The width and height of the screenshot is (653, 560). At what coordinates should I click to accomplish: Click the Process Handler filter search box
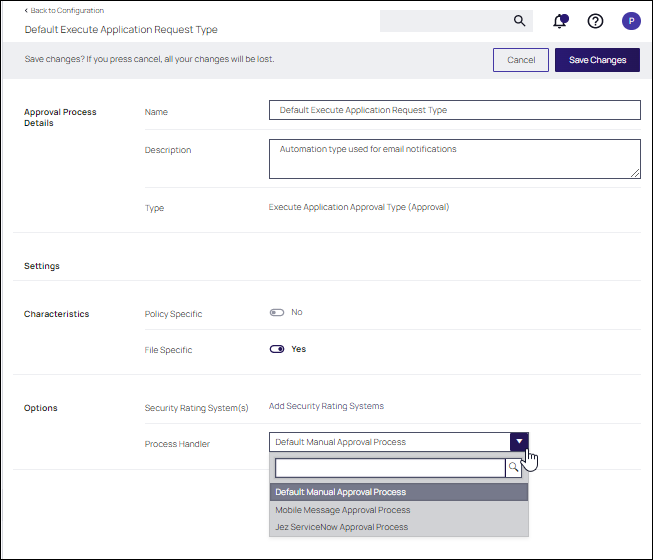point(390,468)
